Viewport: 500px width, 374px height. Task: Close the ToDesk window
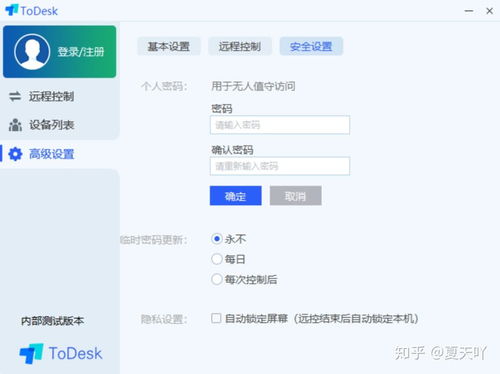coord(489,11)
